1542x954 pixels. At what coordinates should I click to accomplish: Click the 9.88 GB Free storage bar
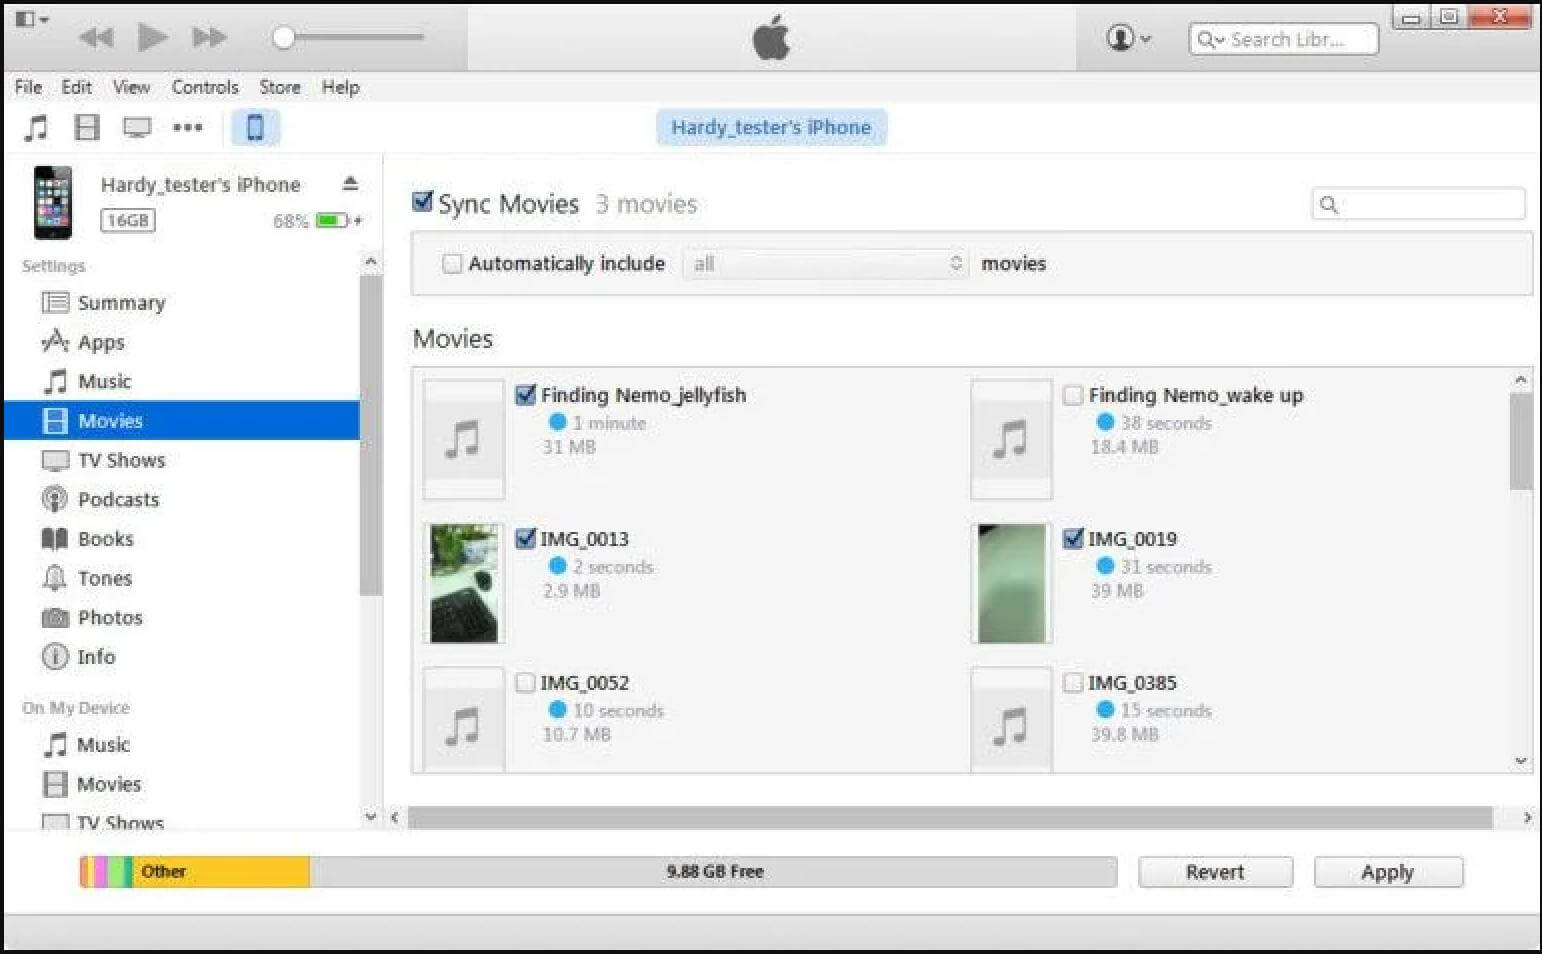(713, 871)
